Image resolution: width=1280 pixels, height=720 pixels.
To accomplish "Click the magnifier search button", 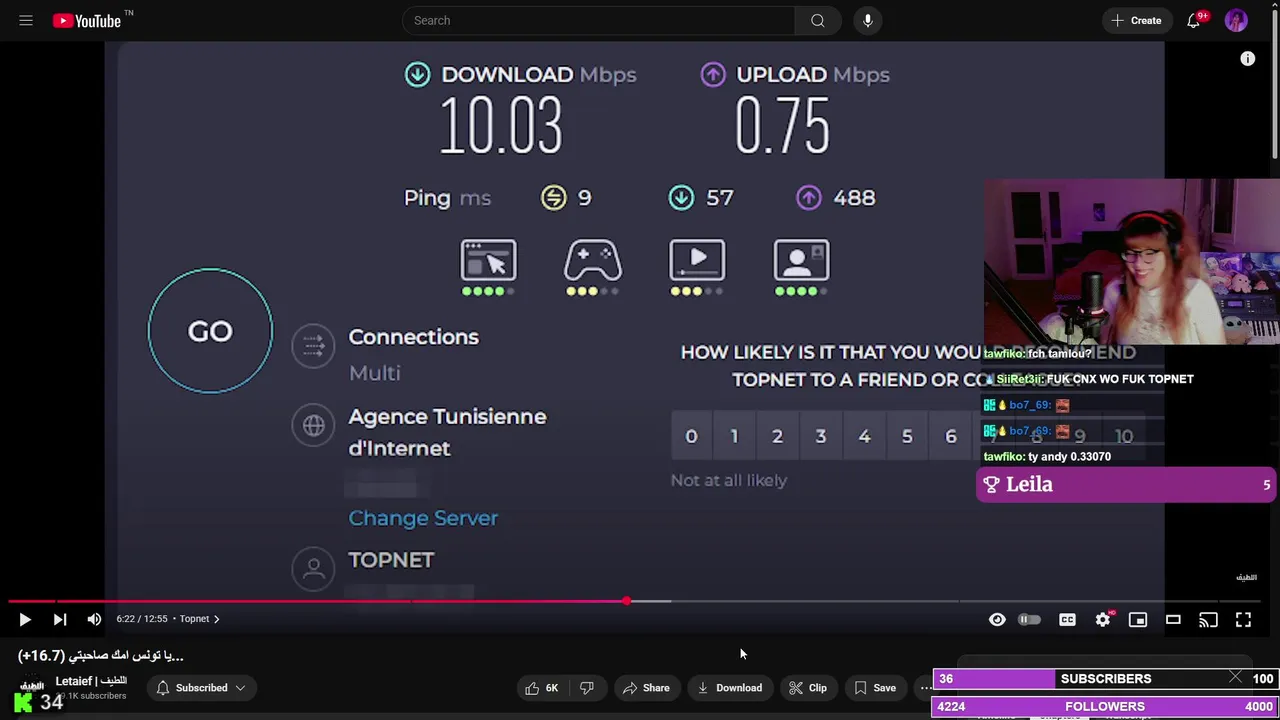I will click(818, 20).
